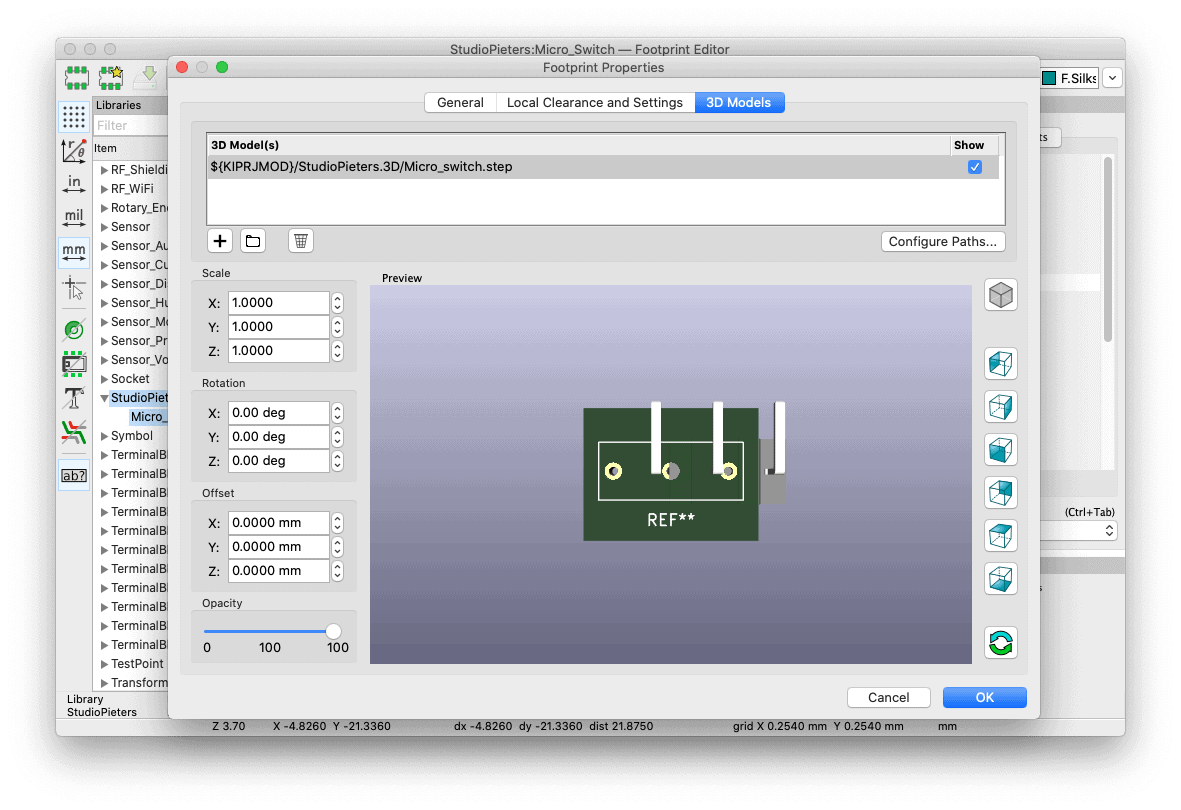Click the third blue cube view icon in the preview column
This screenshot has height=810, width=1181.
click(x=1000, y=450)
